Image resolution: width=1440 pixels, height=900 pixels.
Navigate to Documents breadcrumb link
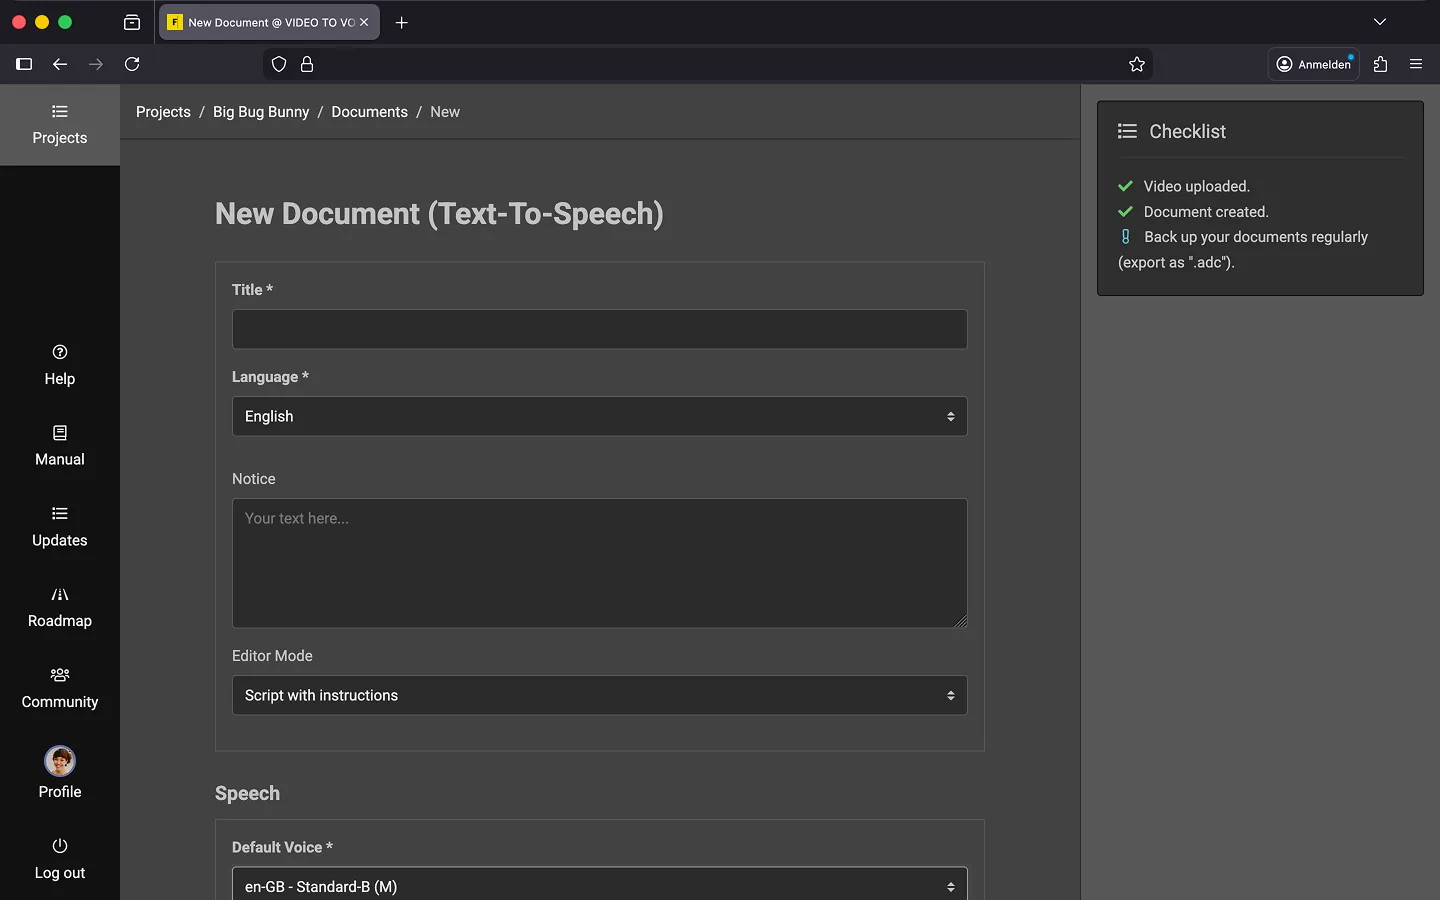tap(369, 112)
